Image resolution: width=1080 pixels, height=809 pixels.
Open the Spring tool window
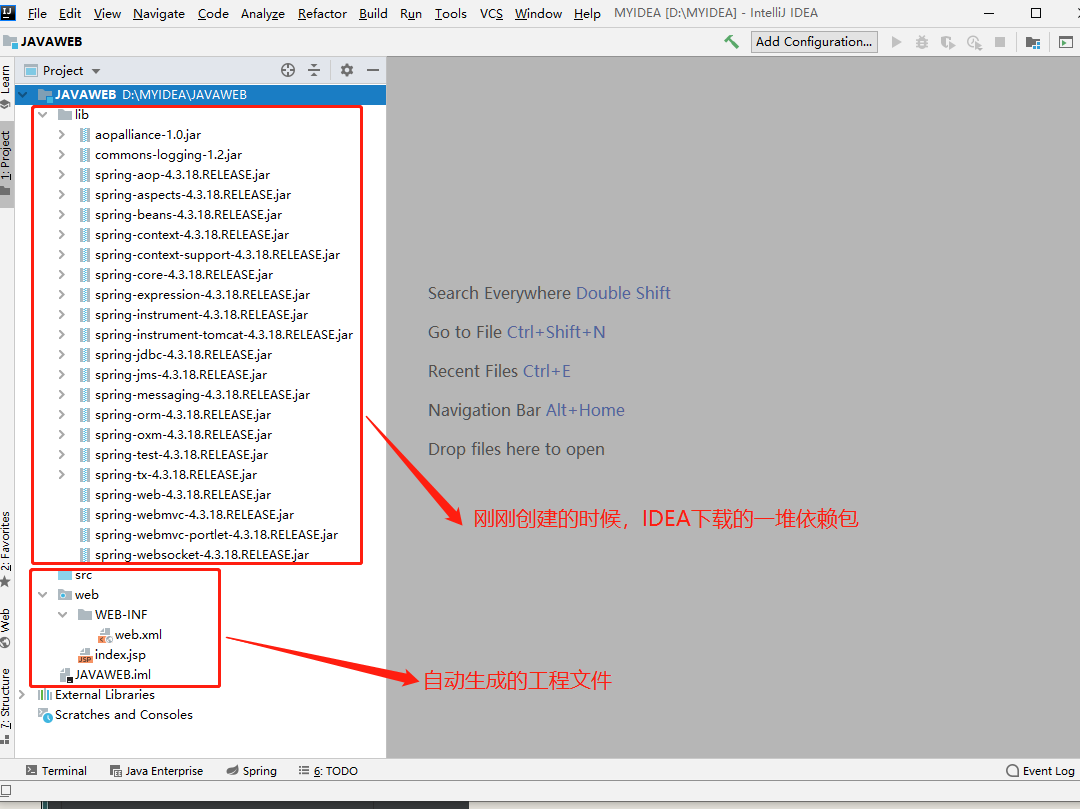[252, 770]
